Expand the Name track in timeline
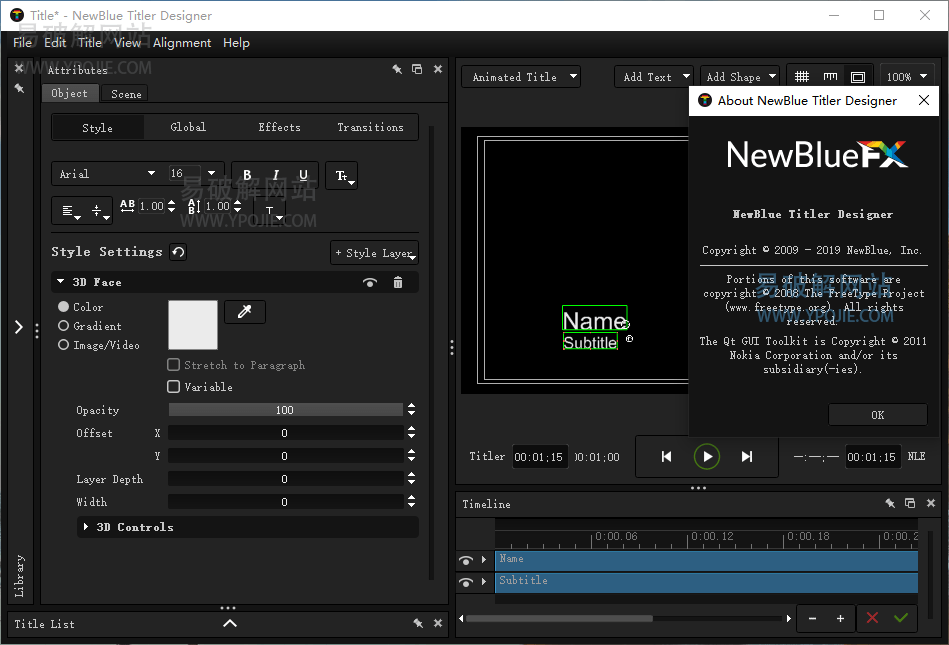Screen dimensions: 949x645 point(484,560)
